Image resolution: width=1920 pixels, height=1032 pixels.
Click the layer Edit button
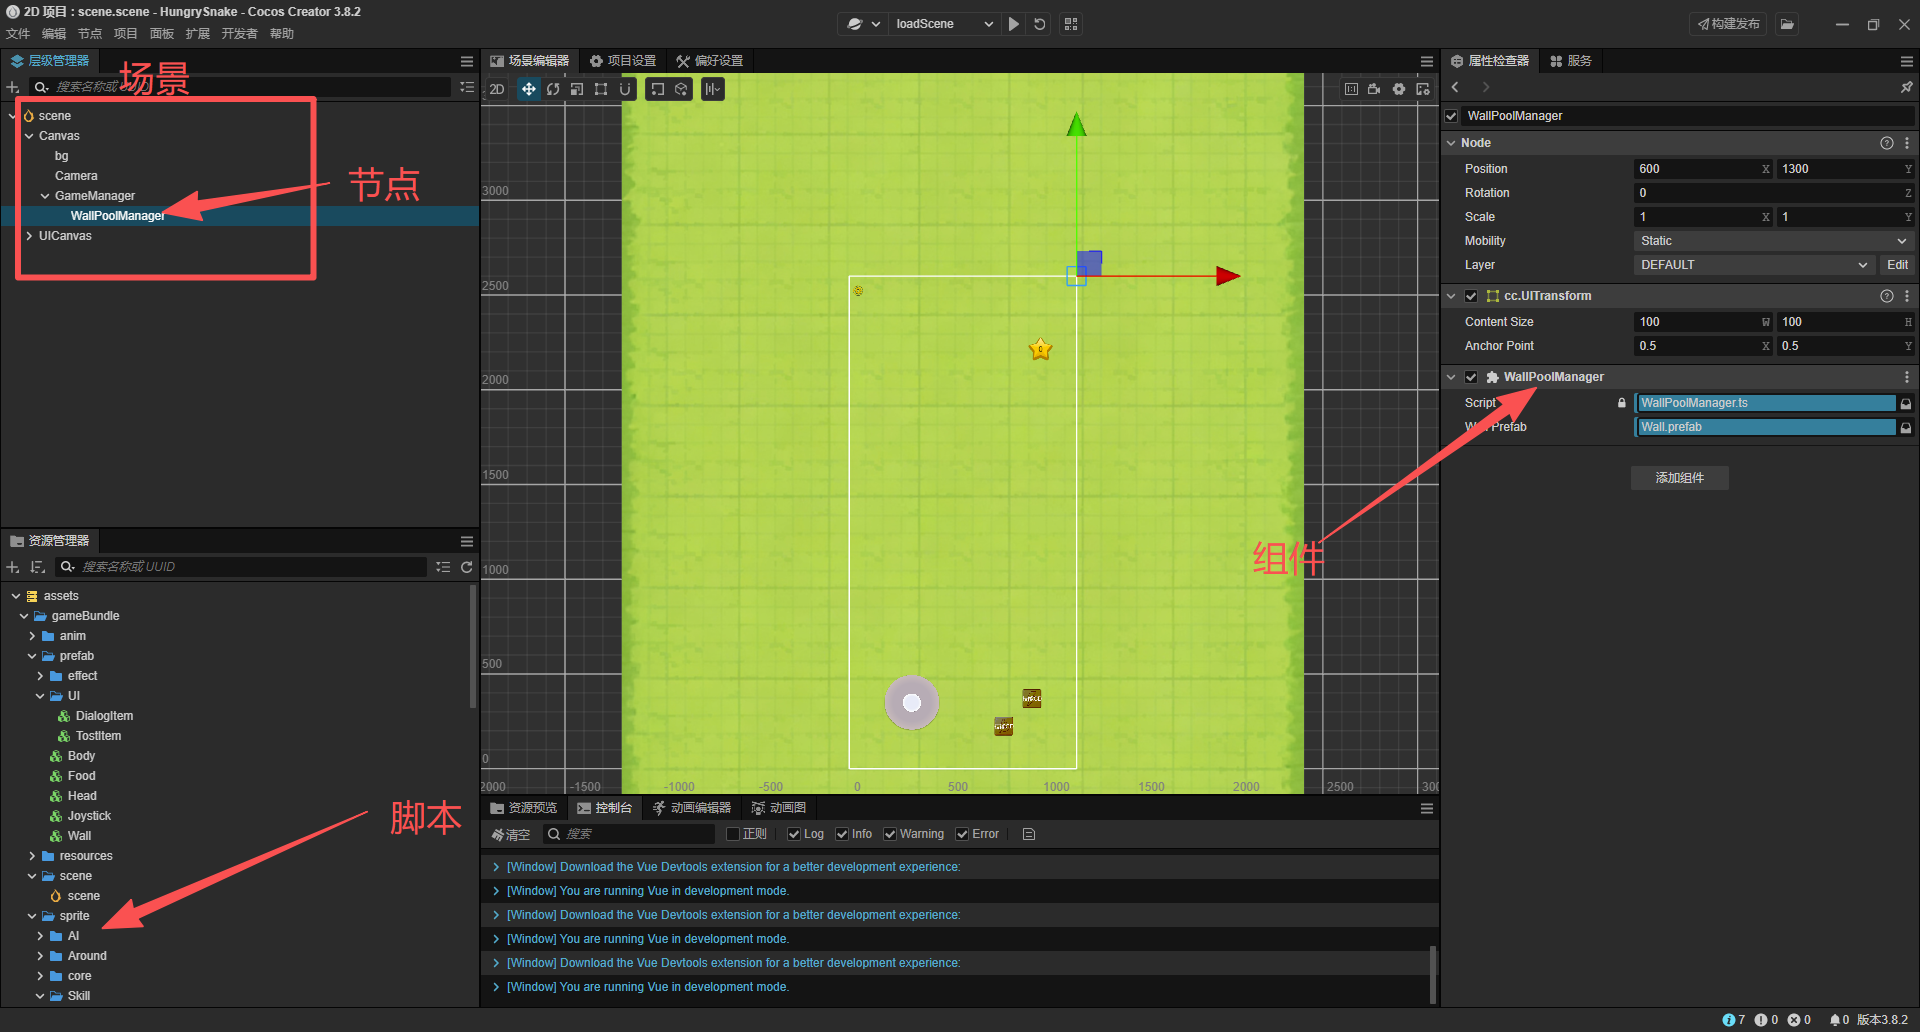(1897, 265)
